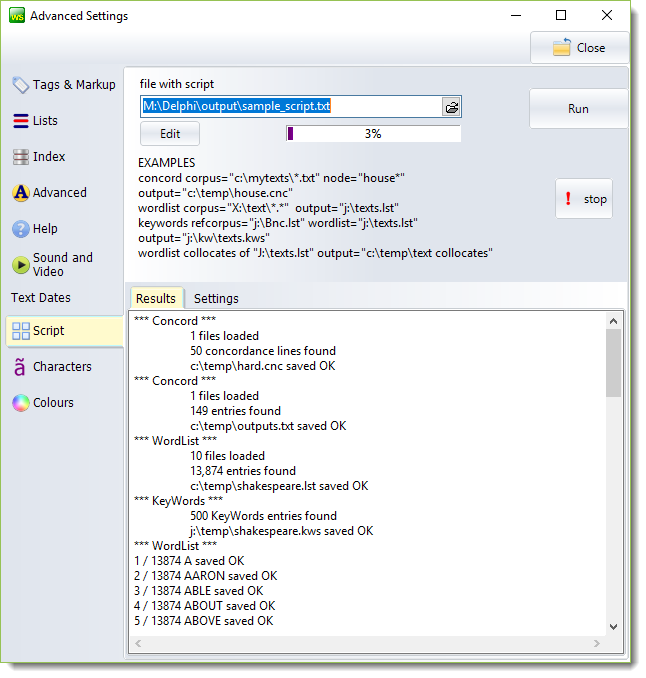Open the Tags & Markup section
Image resolution: width=646 pixels, height=678 pixels.
click(74, 85)
